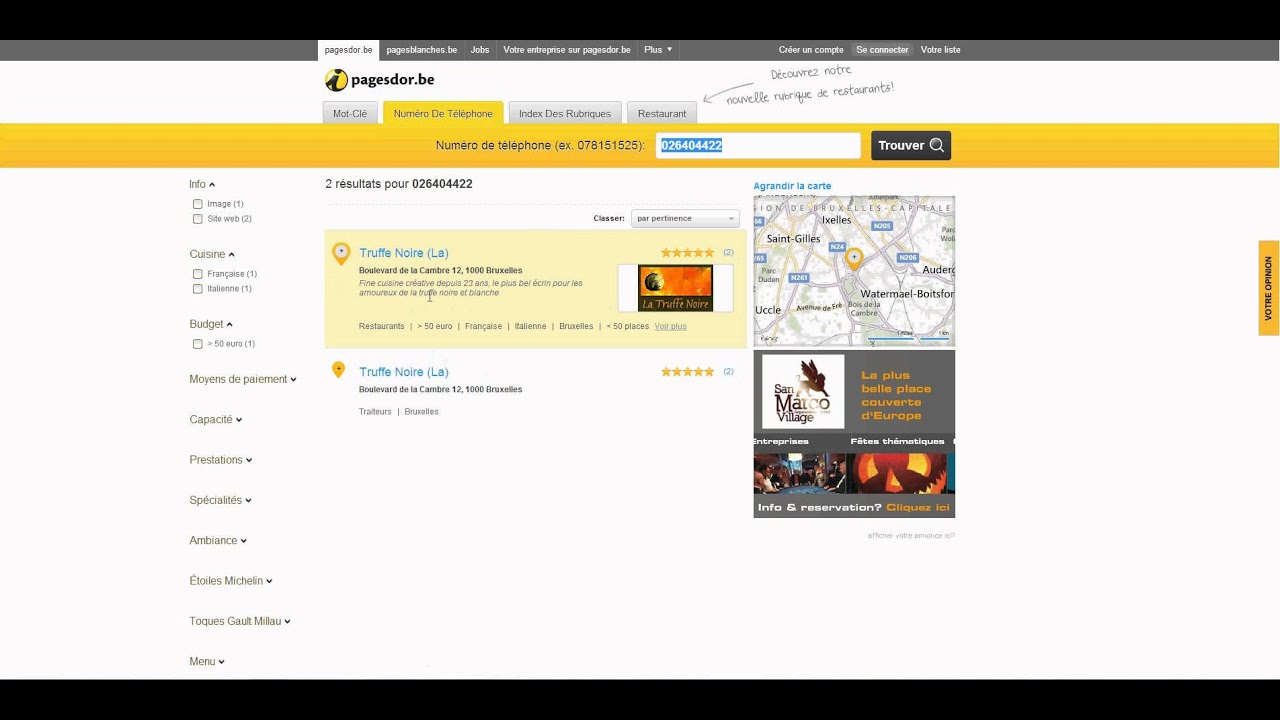Viewport: 1280px width, 720px height.
Task: Click the Trouver search button
Action: (x=911, y=145)
